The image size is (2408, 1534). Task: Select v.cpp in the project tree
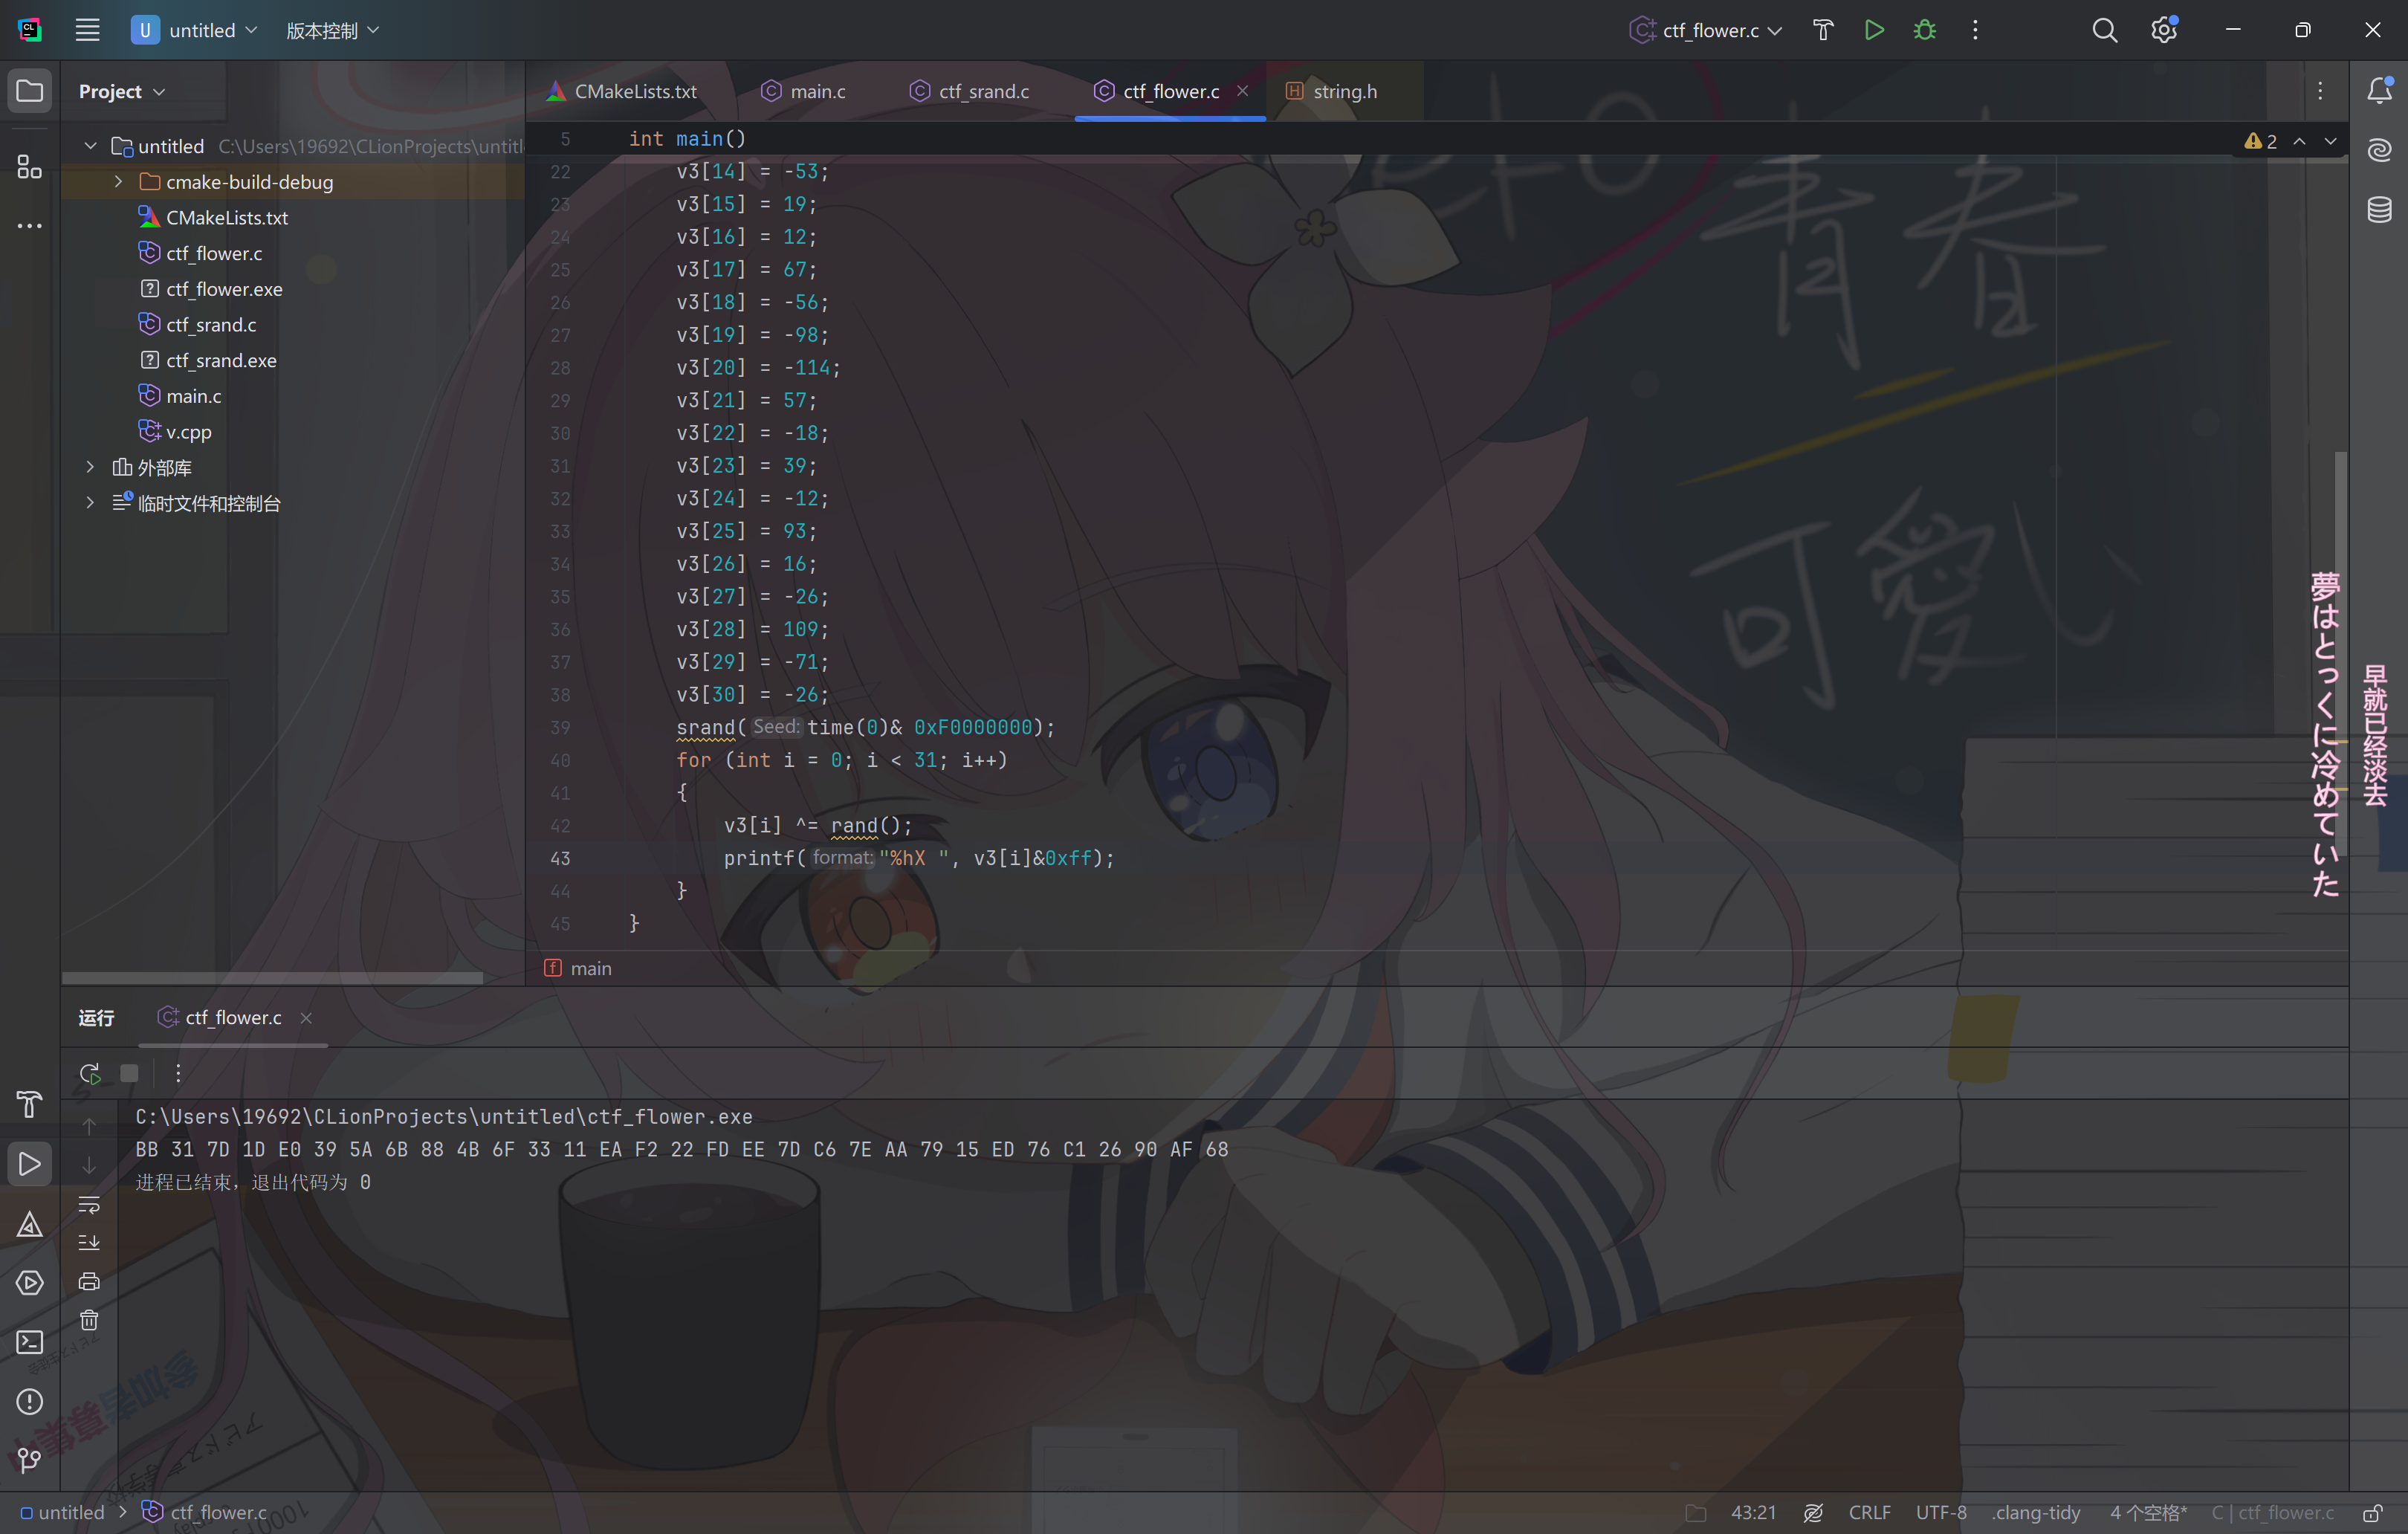[x=188, y=432]
